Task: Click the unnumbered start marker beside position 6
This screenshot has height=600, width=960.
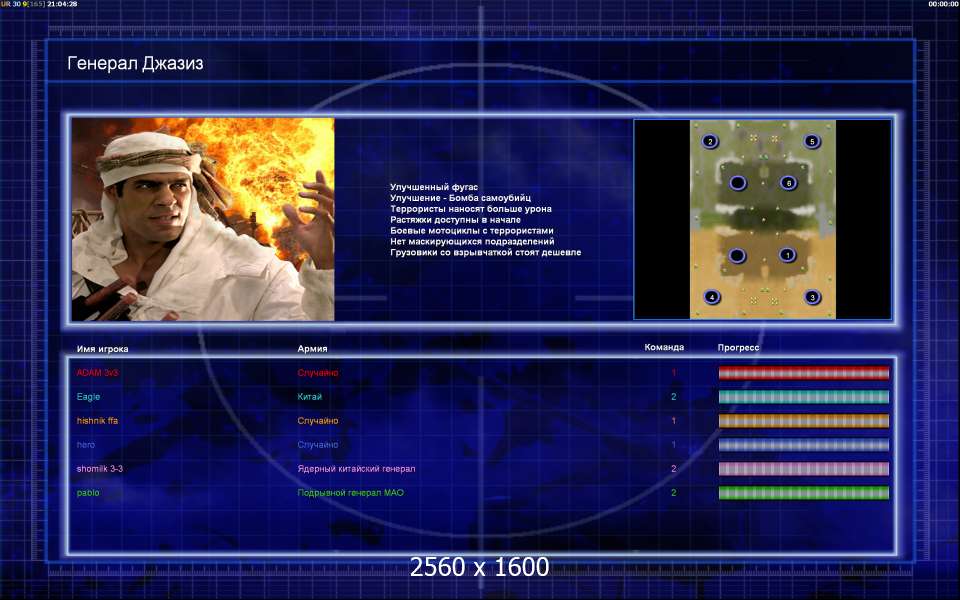Action: pos(738,182)
